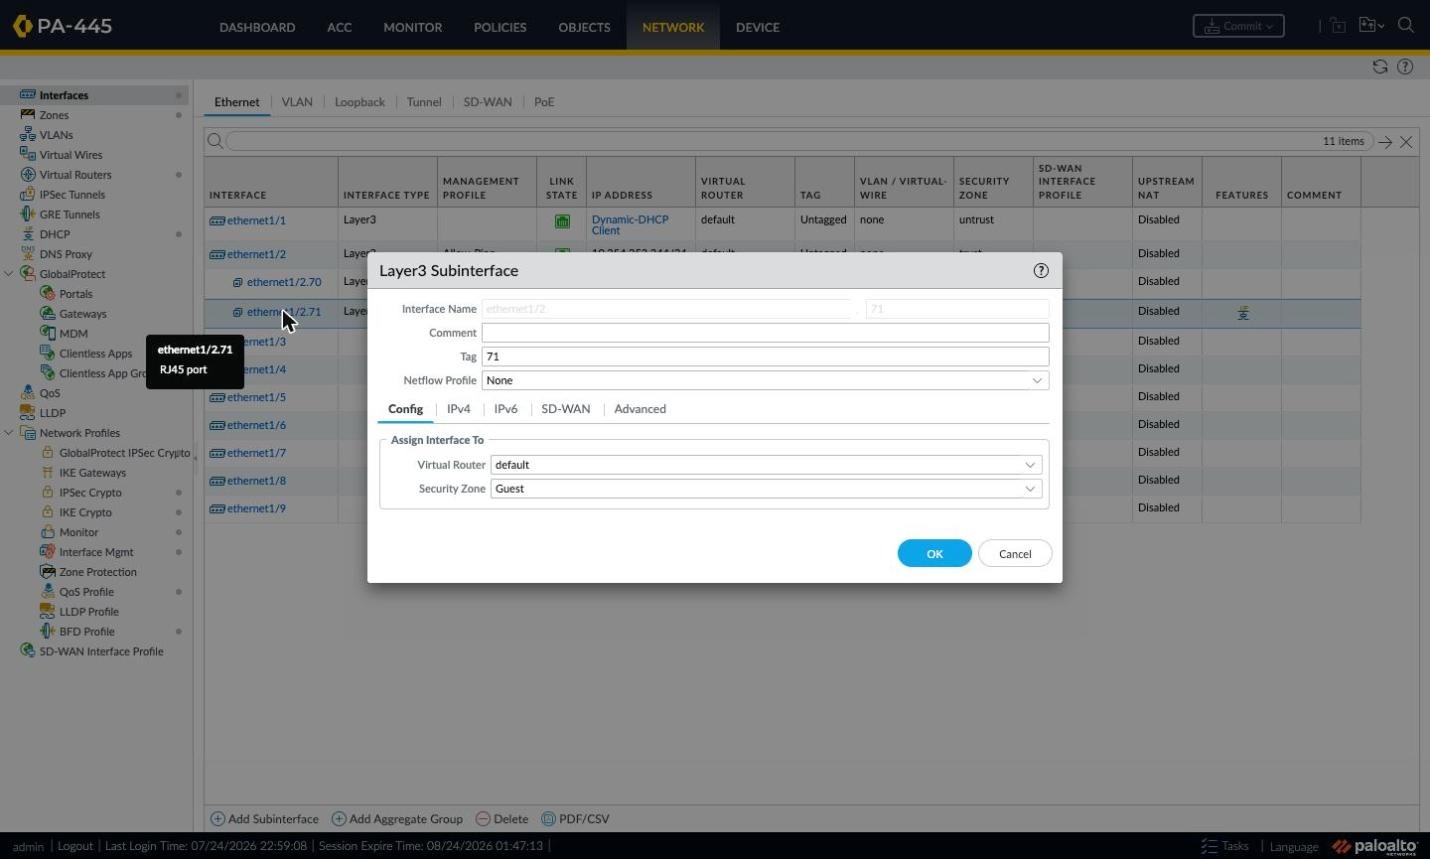Collapse the GlobalProtect tree node
The image size is (1430, 859).
9,274
